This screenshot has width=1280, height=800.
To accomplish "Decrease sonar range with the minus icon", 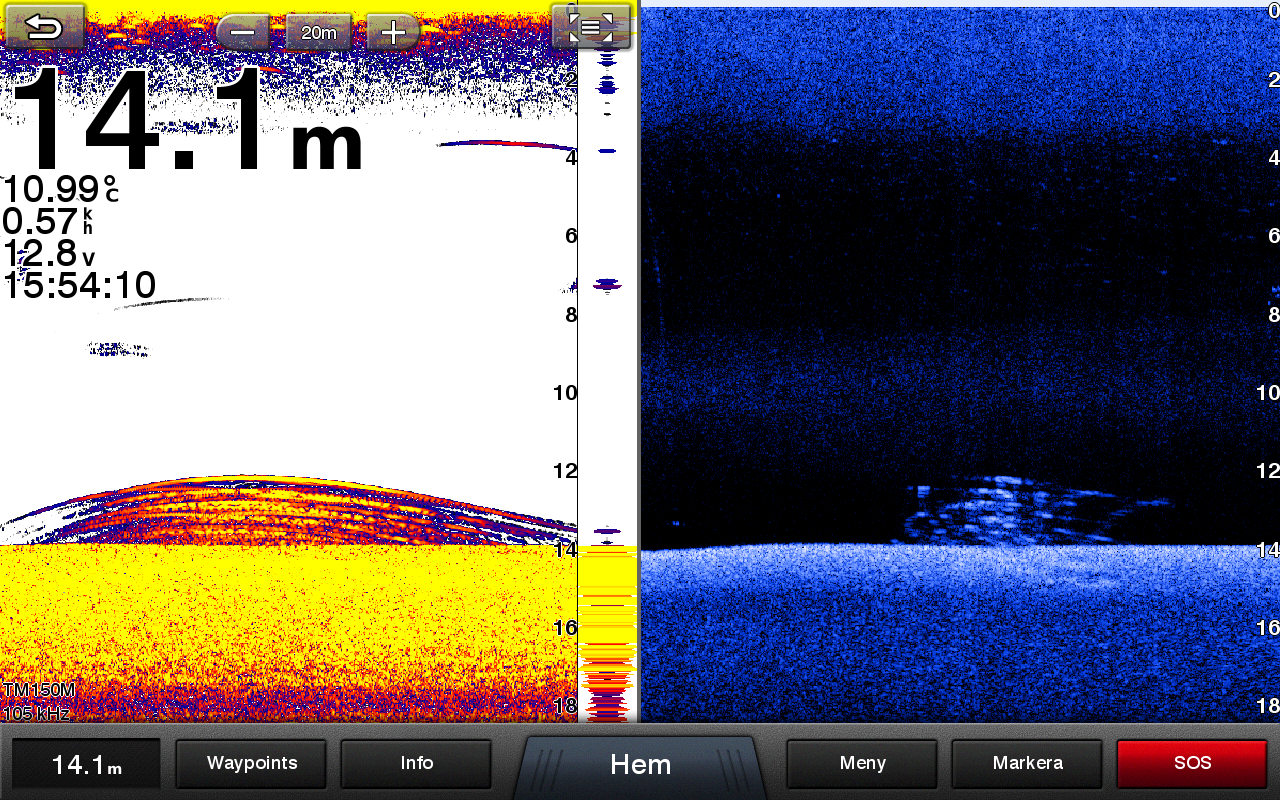I will point(243,33).
